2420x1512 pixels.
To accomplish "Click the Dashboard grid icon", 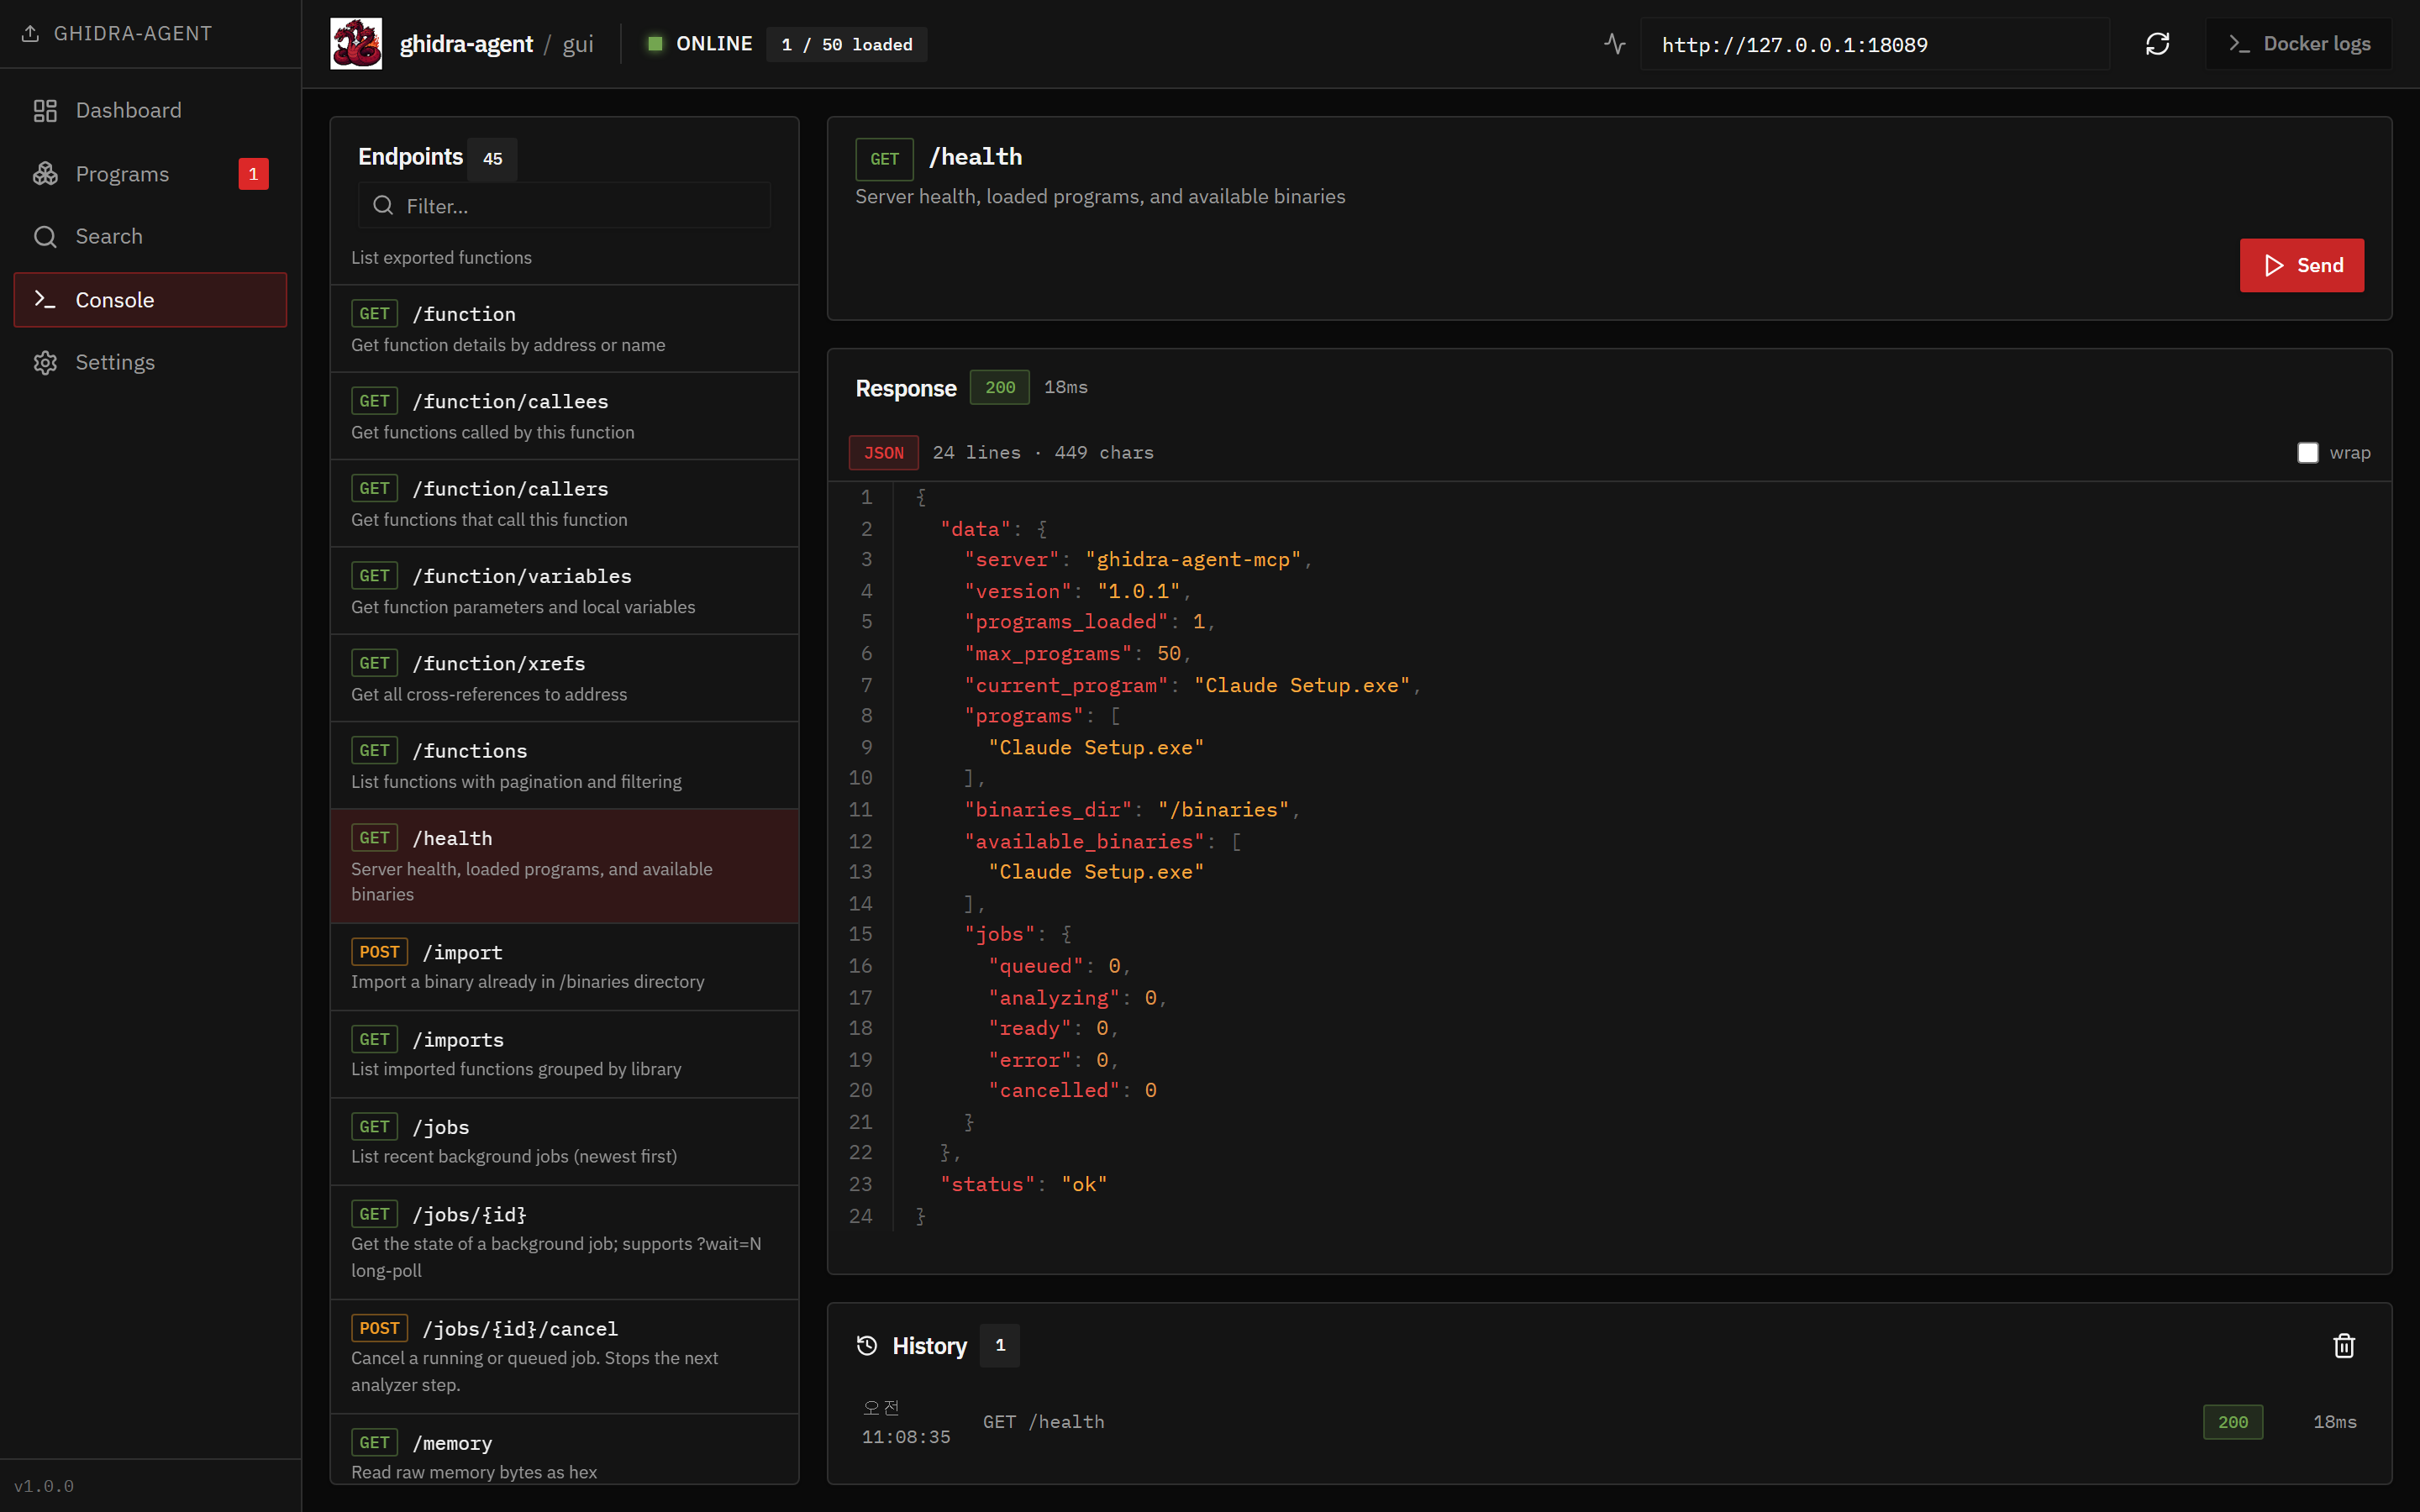I will coord(45,110).
